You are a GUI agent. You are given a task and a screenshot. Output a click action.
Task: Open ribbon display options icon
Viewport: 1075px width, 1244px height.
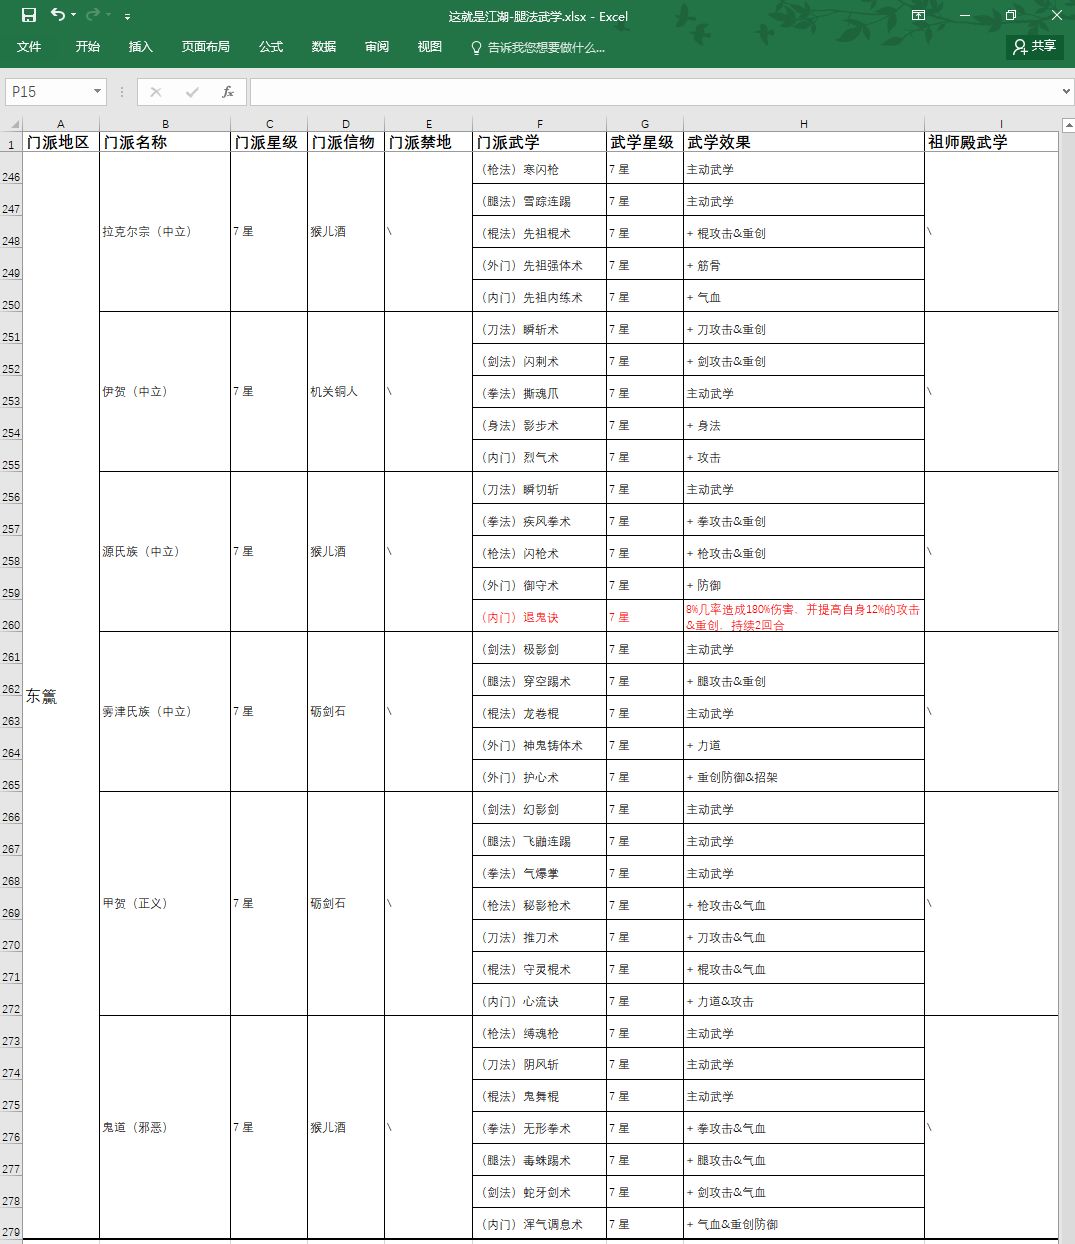918,15
